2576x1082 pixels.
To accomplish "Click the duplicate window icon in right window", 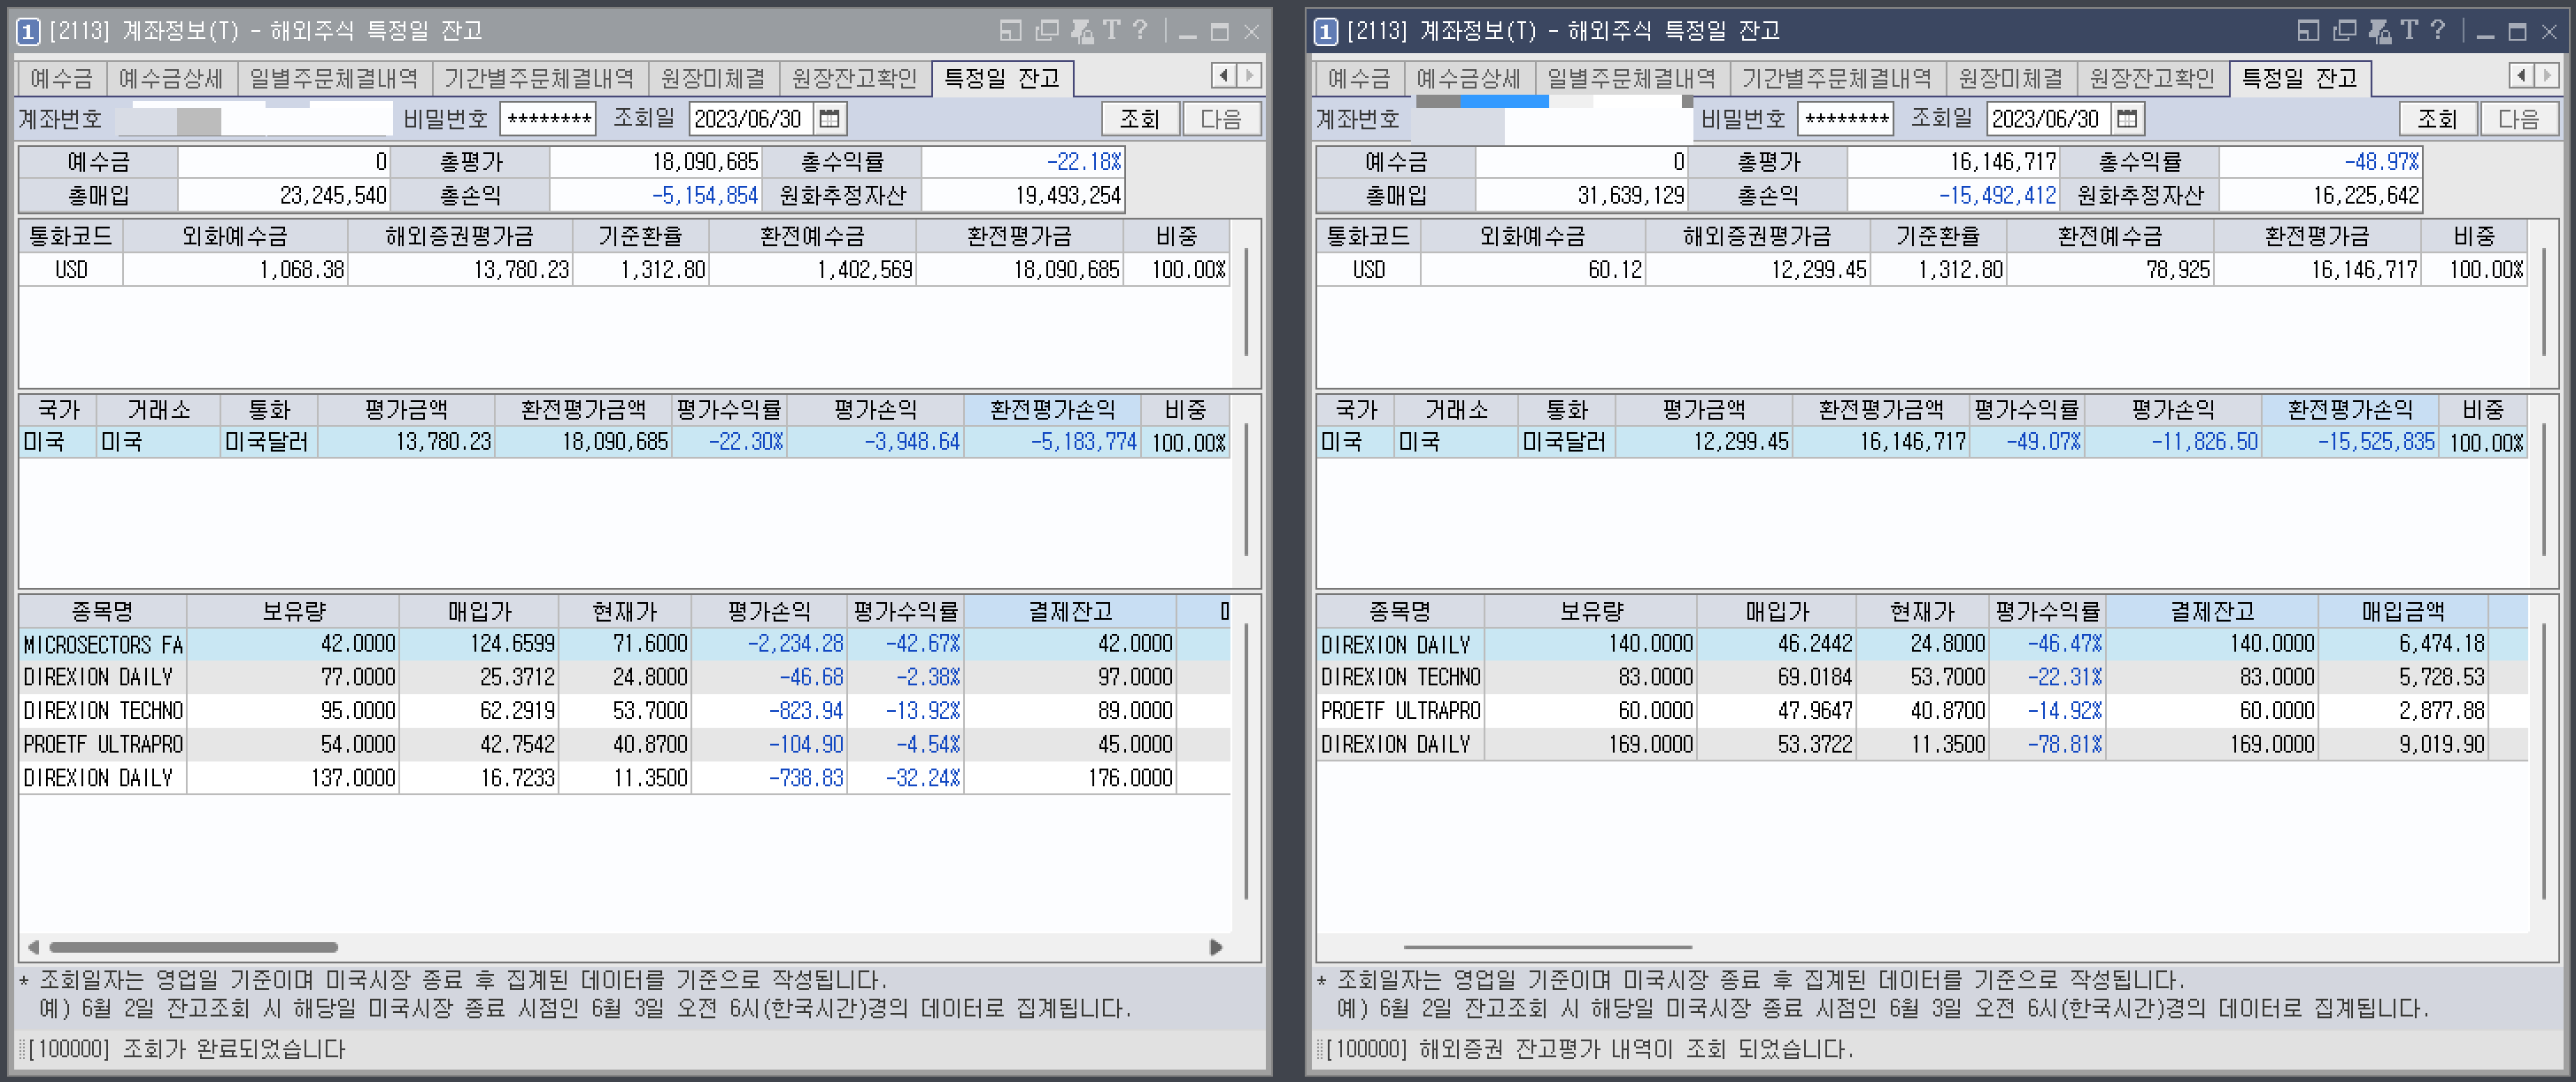I will click(2344, 31).
